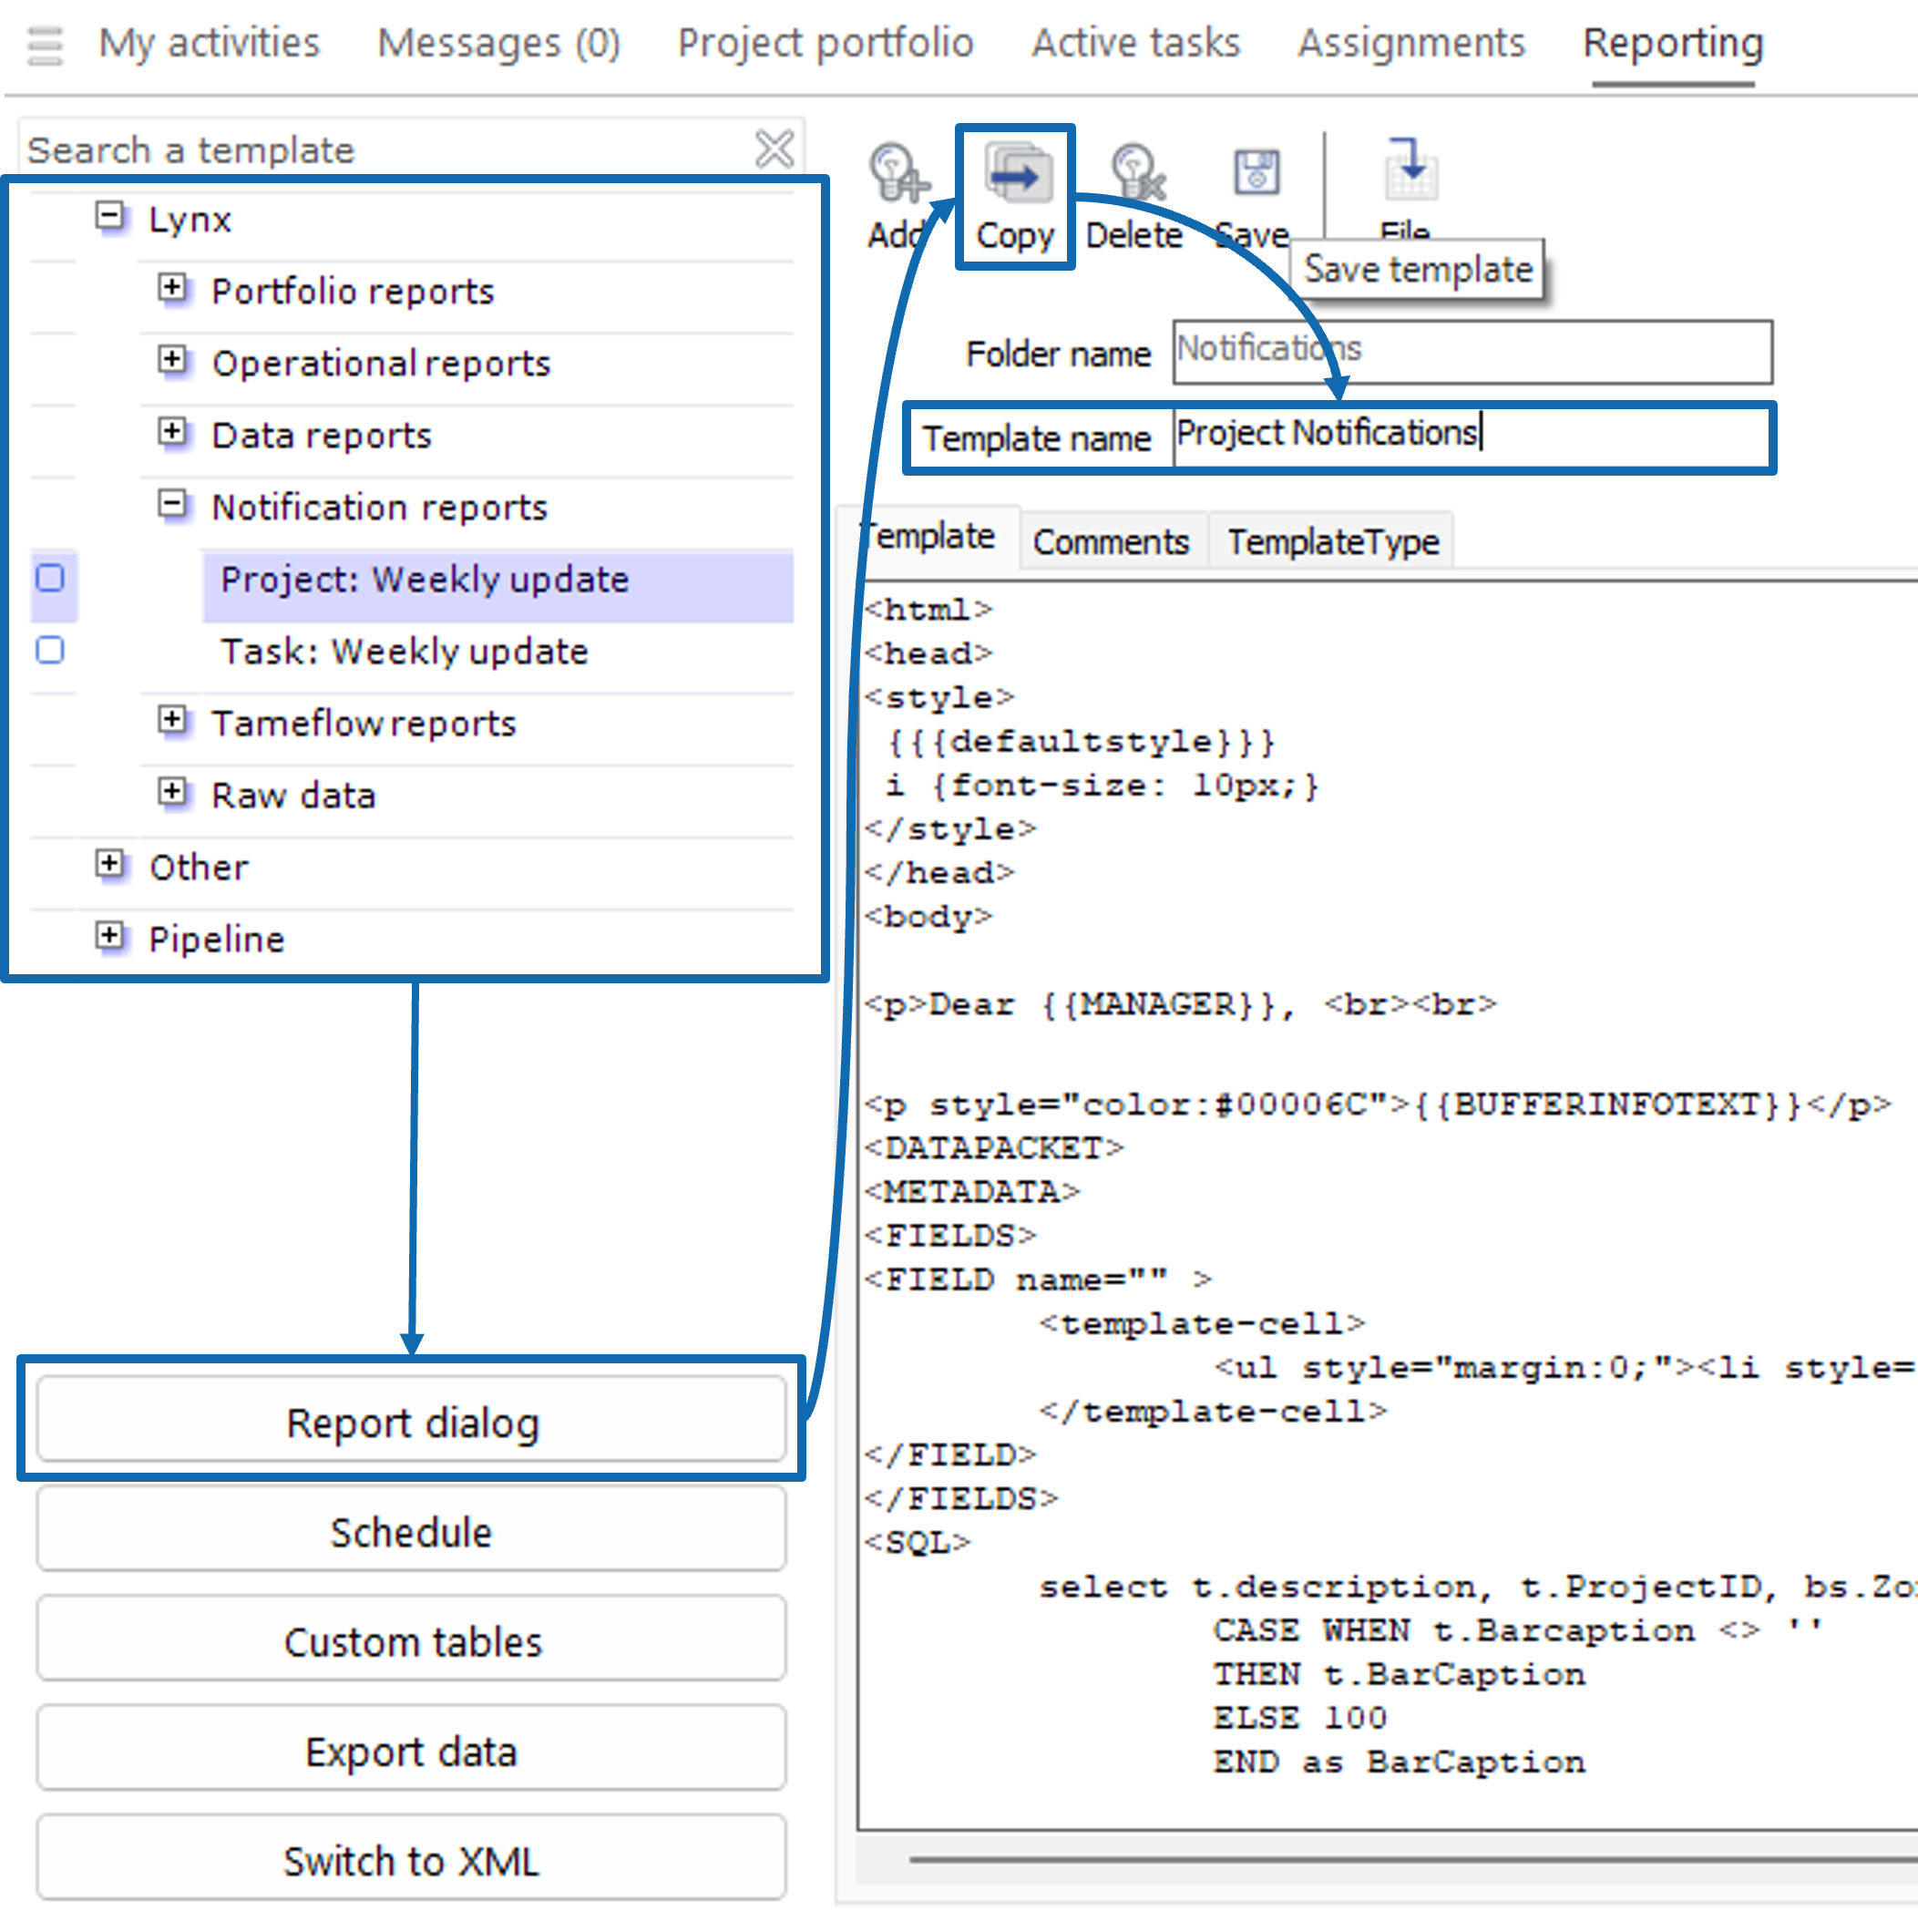The width and height of the screenshot is (1918, 1932).
Task: Click the <METADATA> line in editor
Action: pos(973,1192)
